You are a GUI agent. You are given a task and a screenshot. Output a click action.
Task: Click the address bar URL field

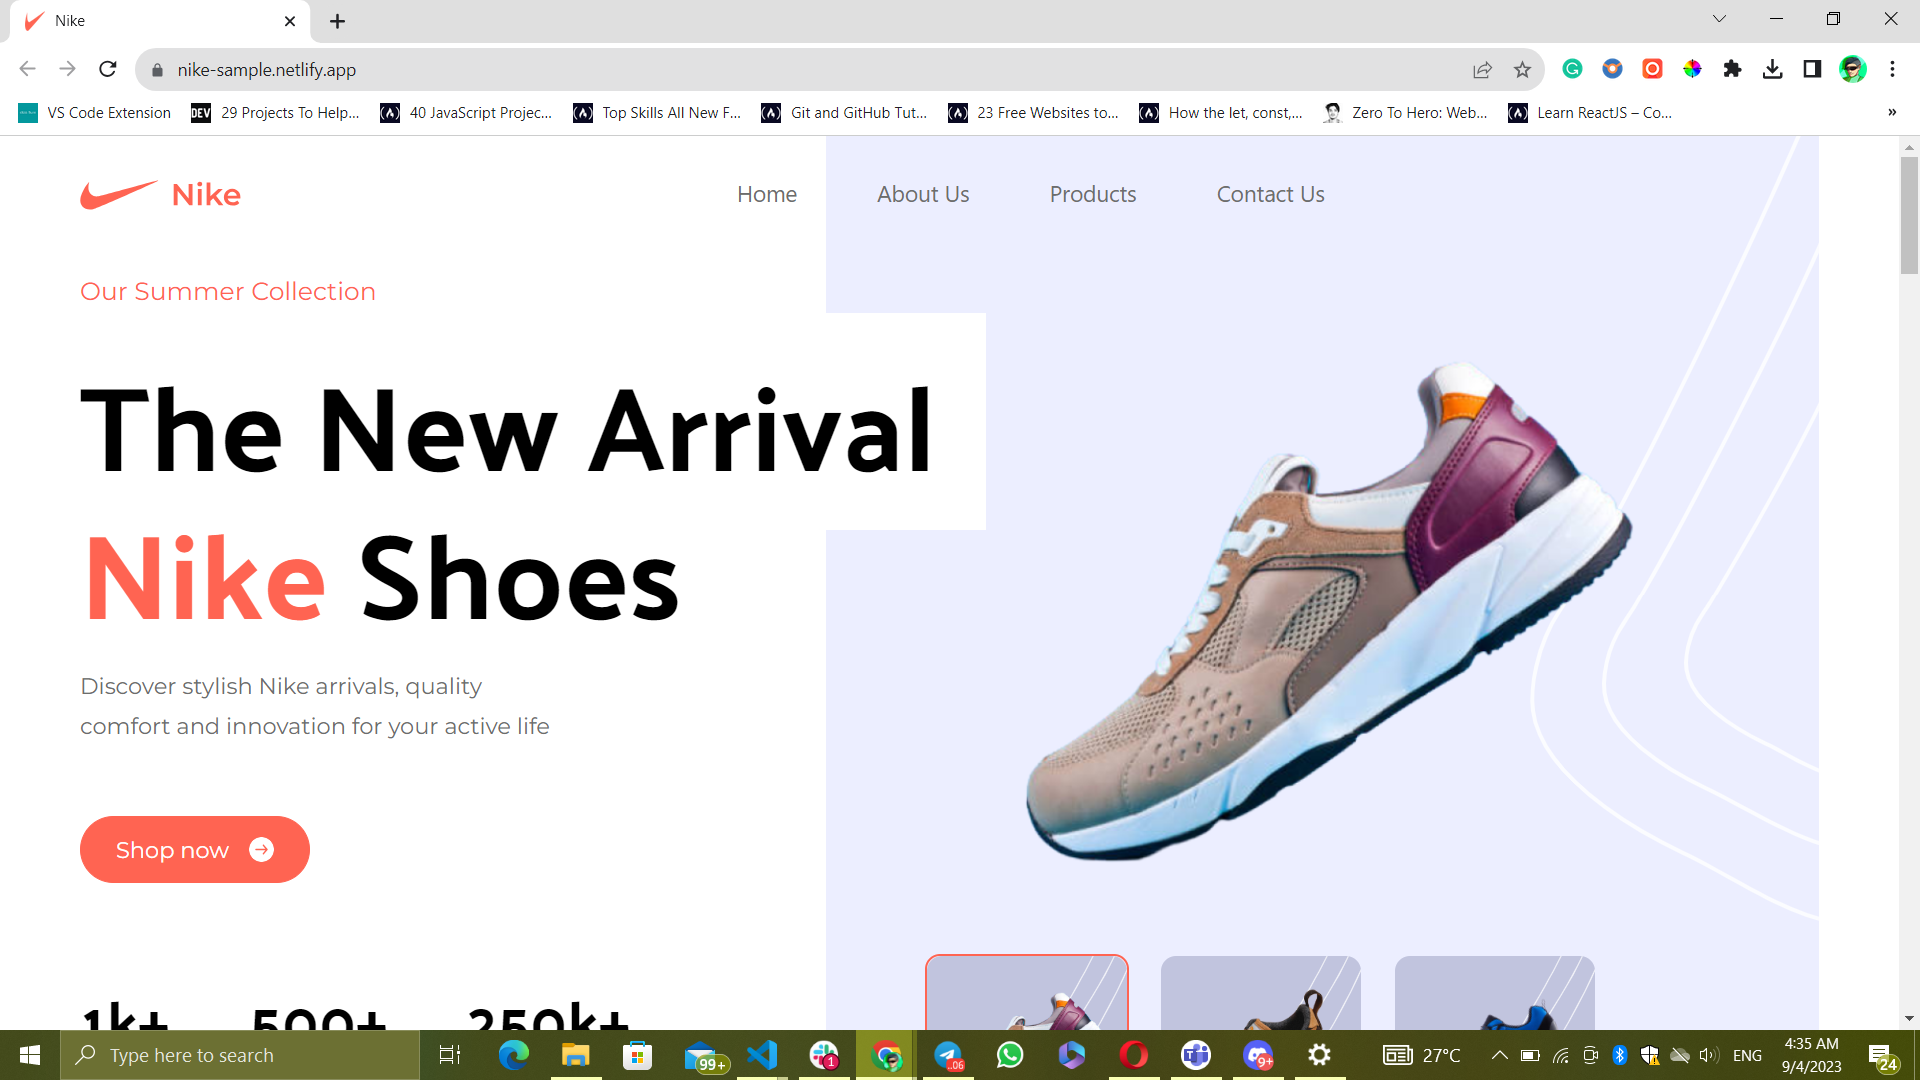700,69
